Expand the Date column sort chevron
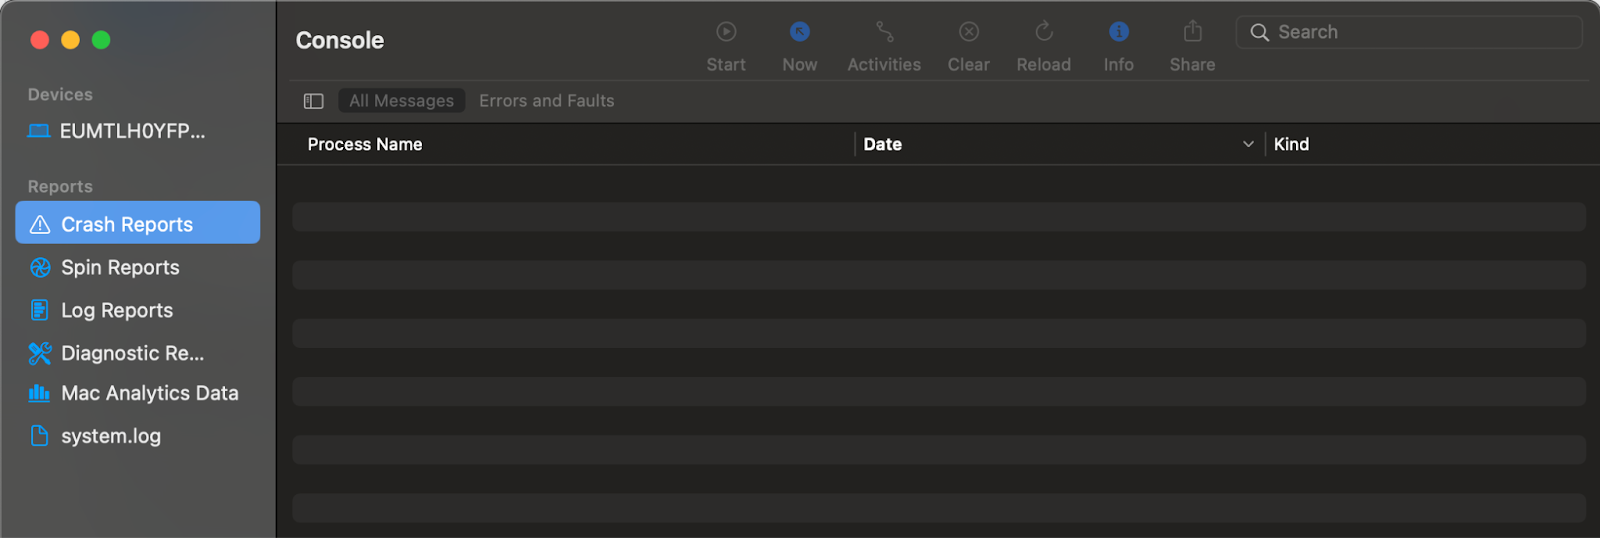This screenshot has width=1600, height=538. tap(1248, 144)
